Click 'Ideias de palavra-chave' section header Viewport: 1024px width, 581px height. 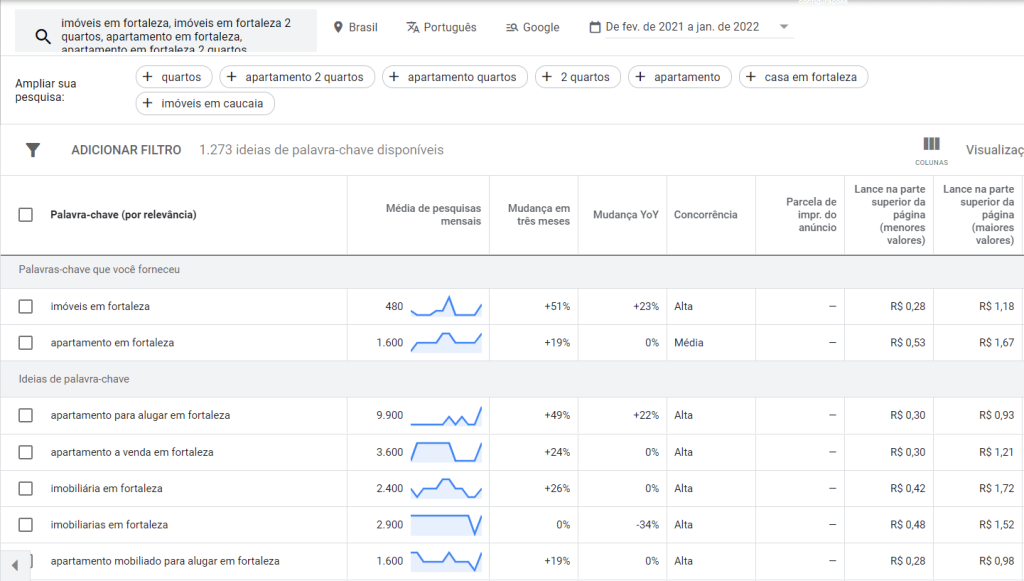tap(74, 379)
